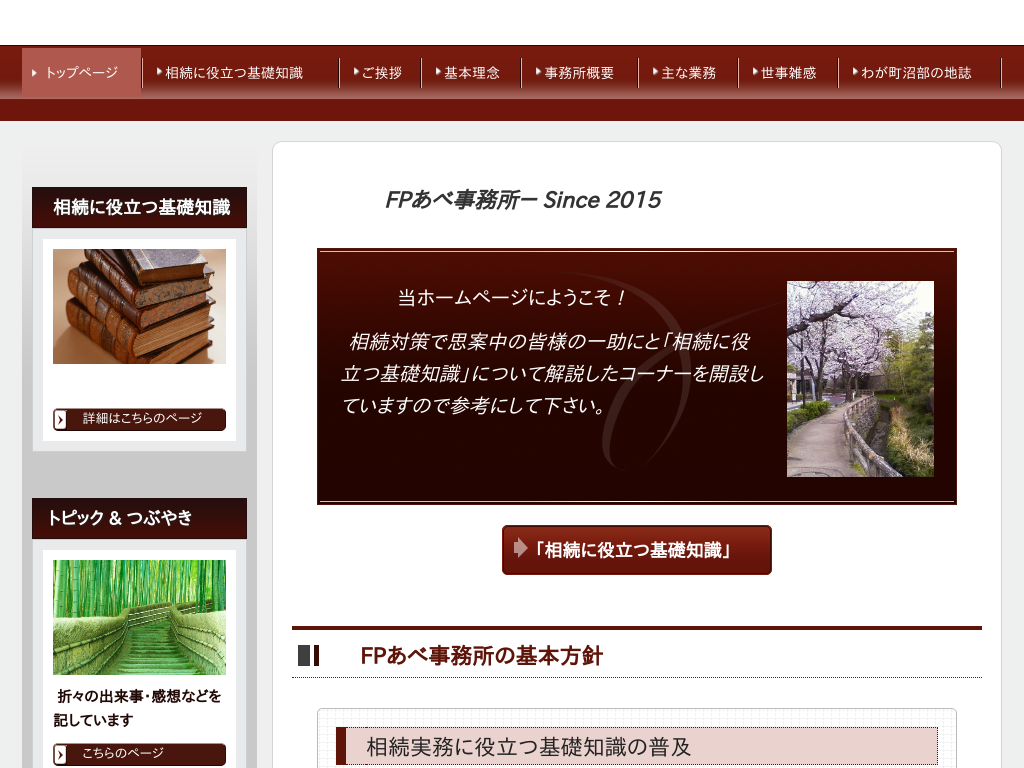Click the gray arrow icon on center button
Viewport: 1024px width, 768px height.
click(520, 548)
